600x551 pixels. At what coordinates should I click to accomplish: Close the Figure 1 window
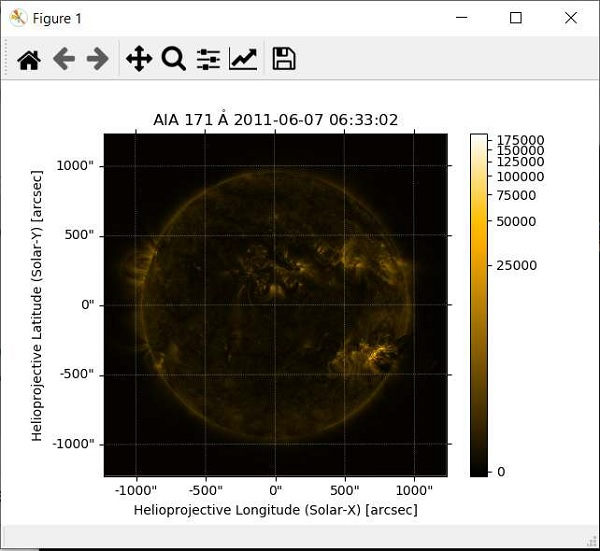point(570,18)
